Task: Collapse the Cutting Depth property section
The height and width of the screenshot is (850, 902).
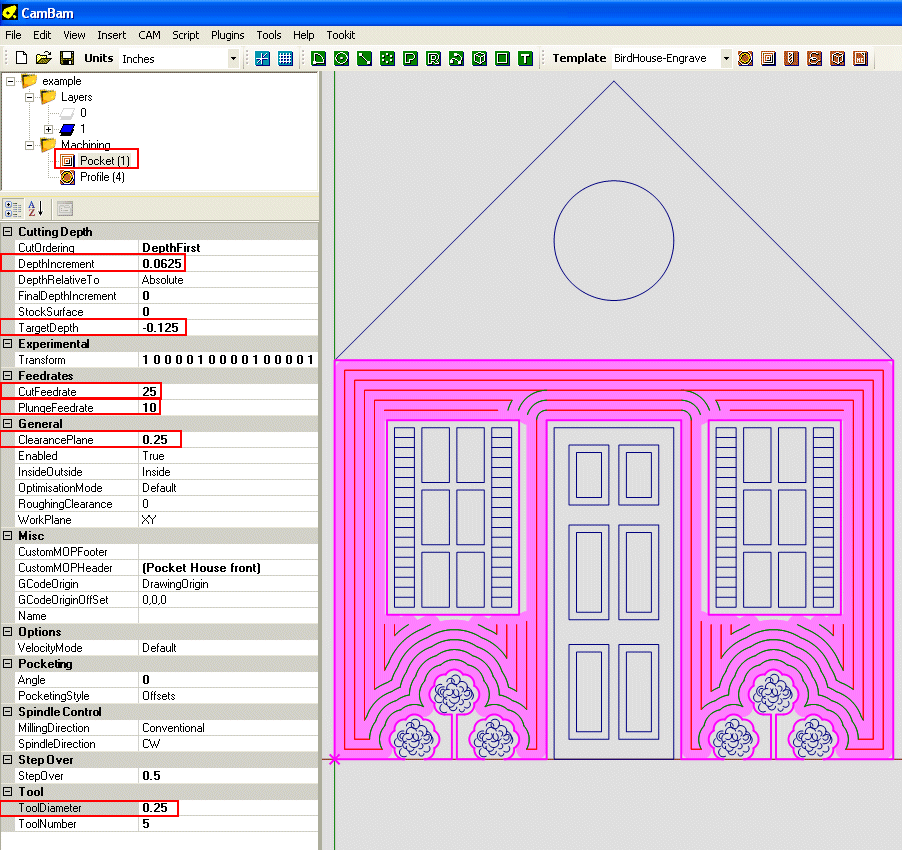Action: [8, 232]
